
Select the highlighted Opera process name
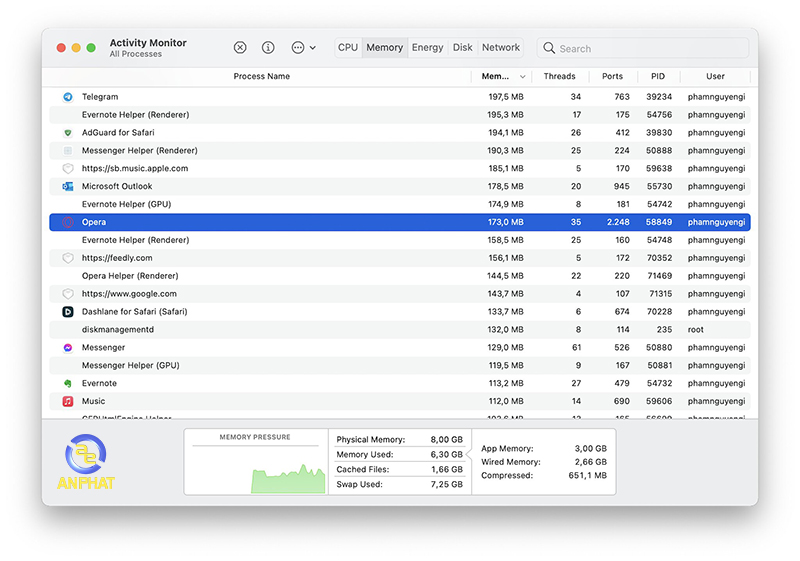coord(94,222)
